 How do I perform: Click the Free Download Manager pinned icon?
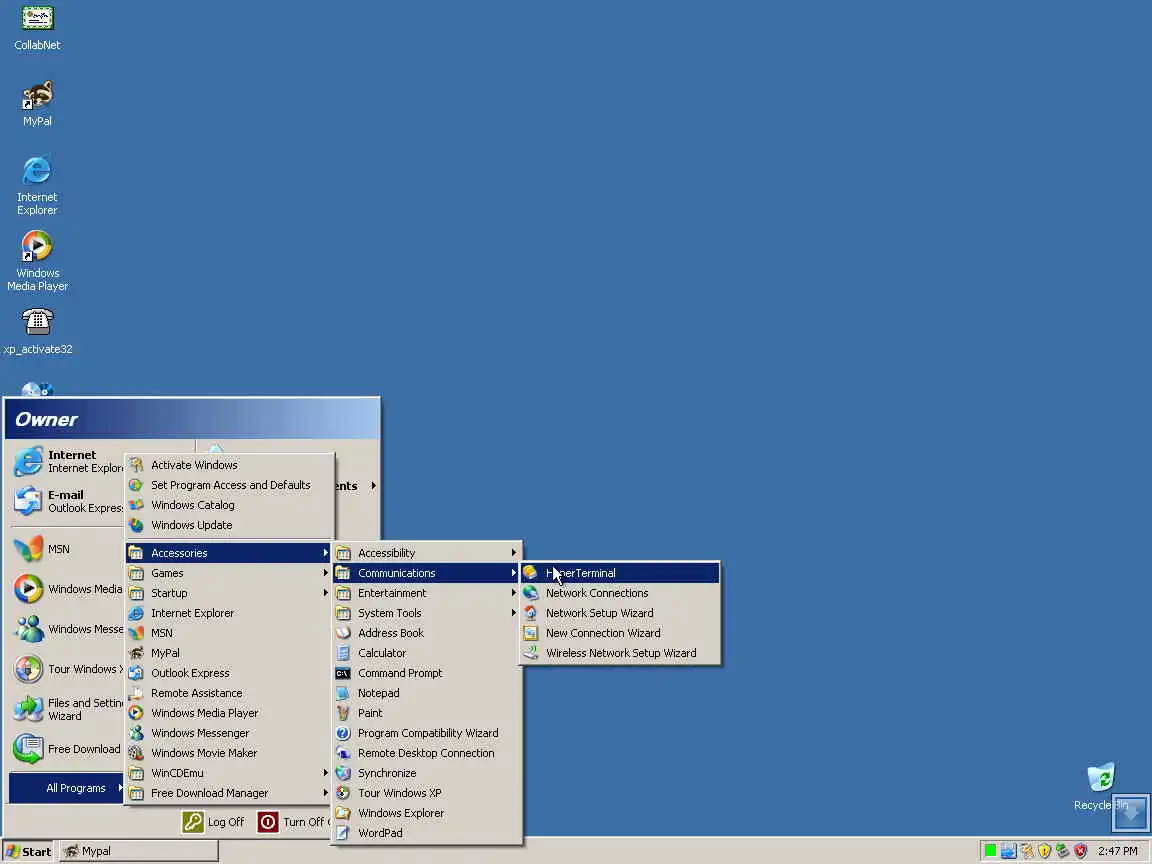click(29, 749)
